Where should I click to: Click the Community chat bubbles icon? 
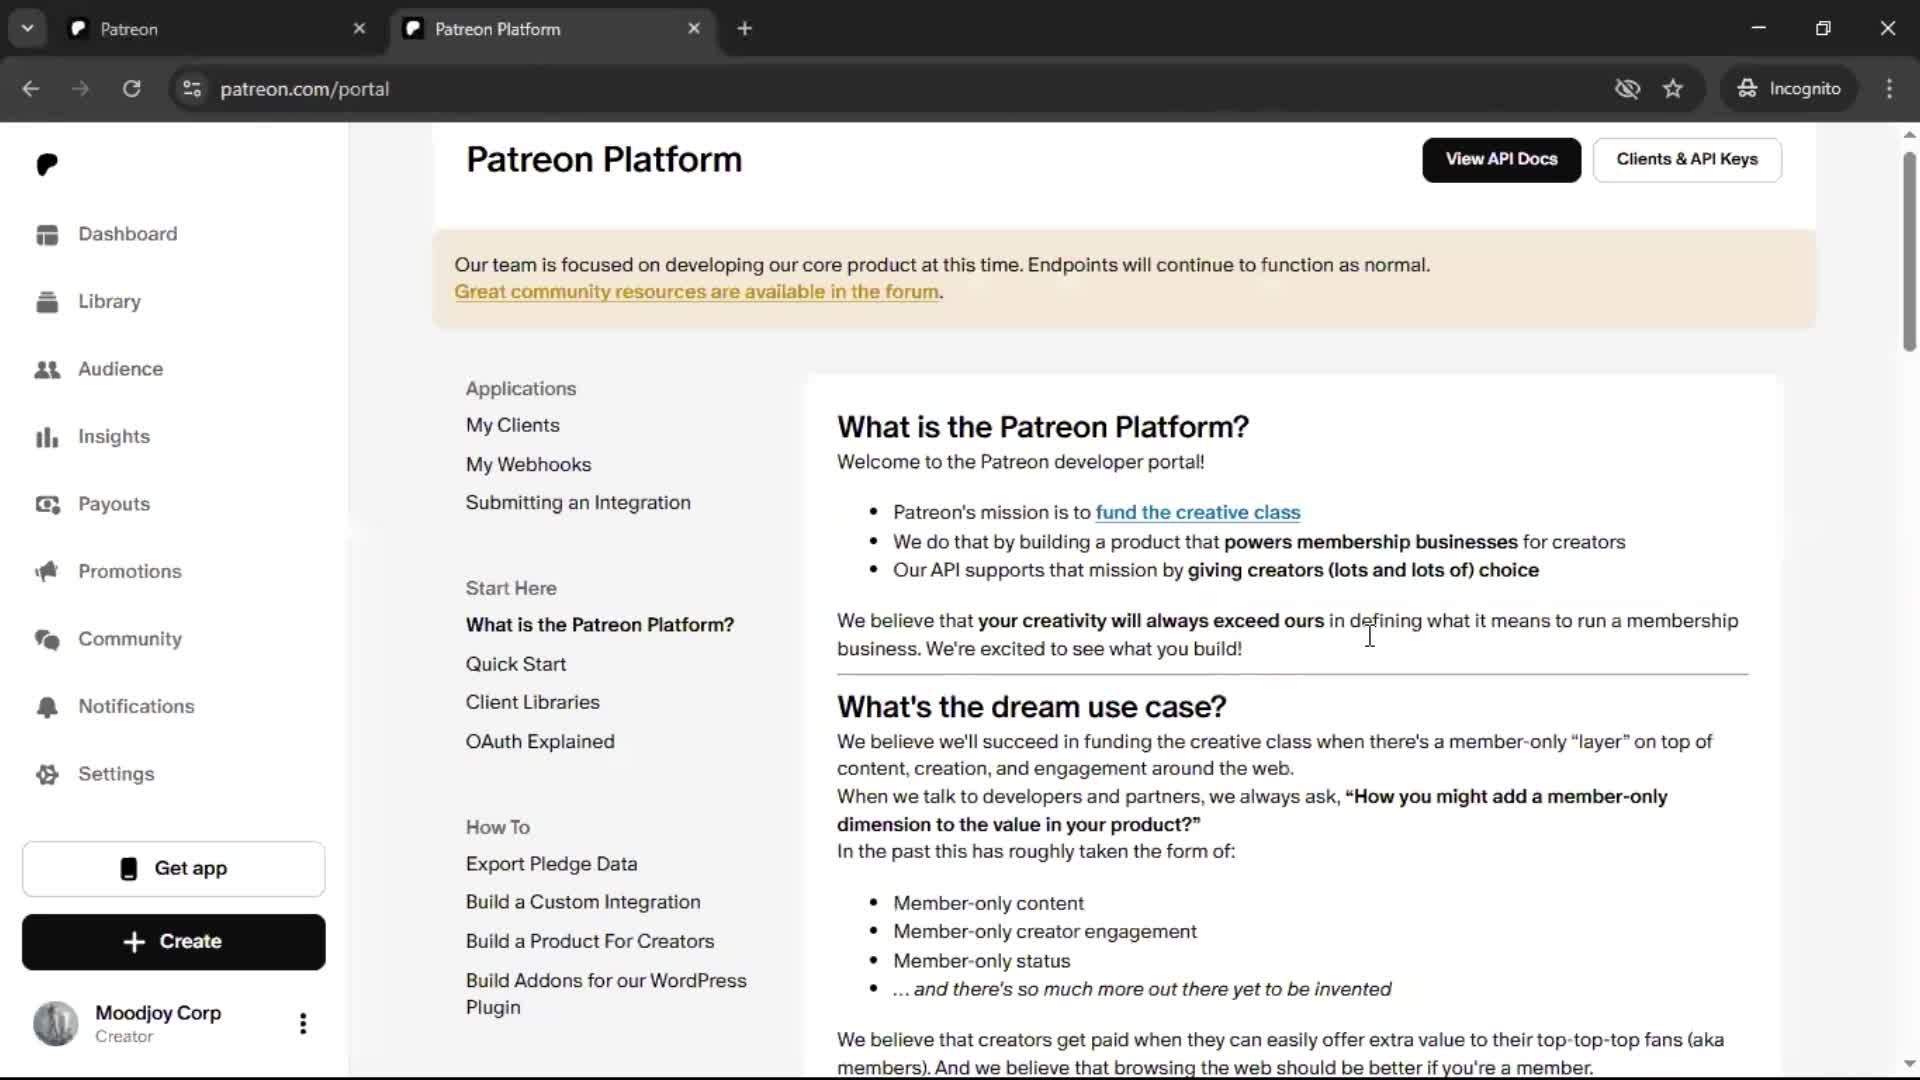(x=47, y=639)
